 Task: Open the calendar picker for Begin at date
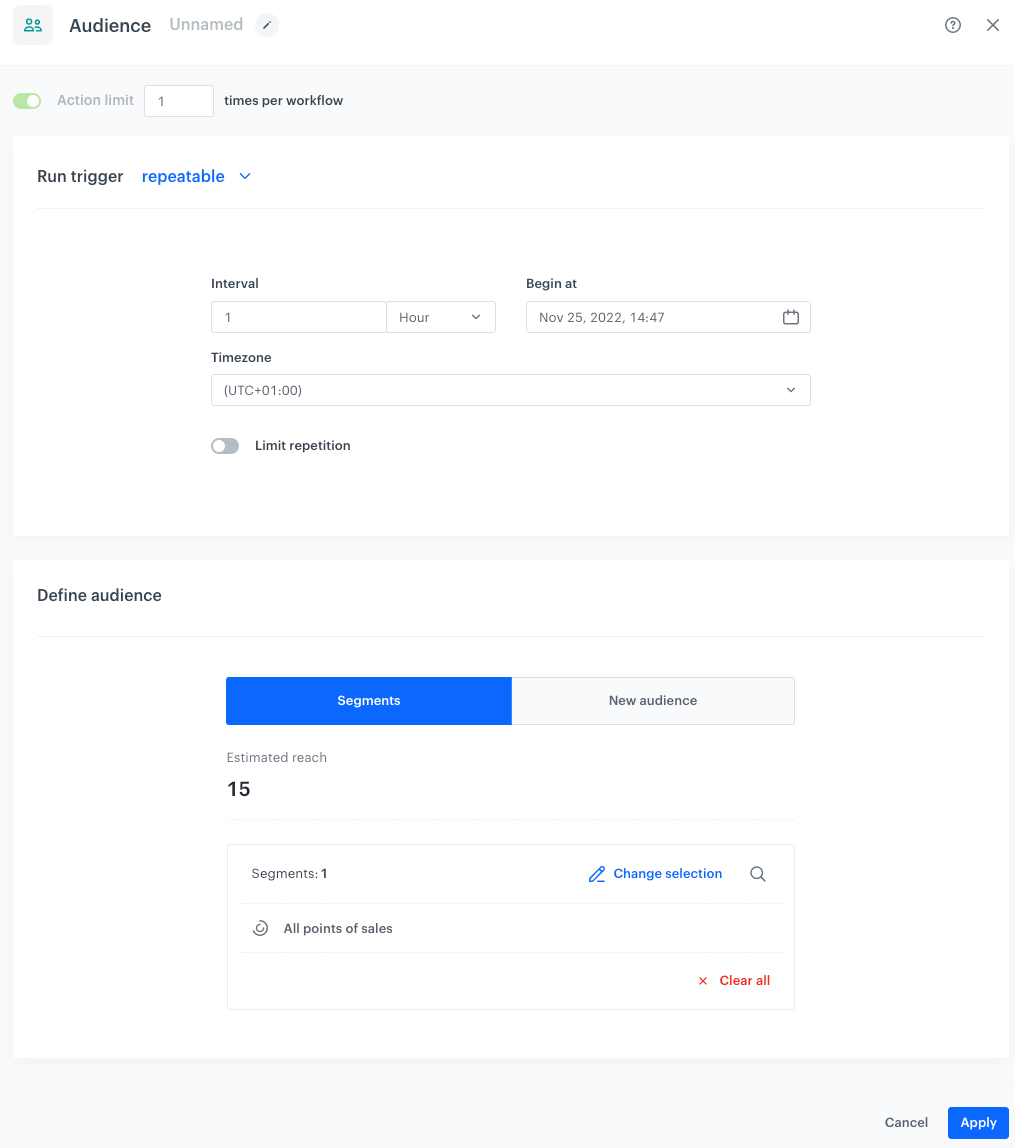click(x=791, y=316)
